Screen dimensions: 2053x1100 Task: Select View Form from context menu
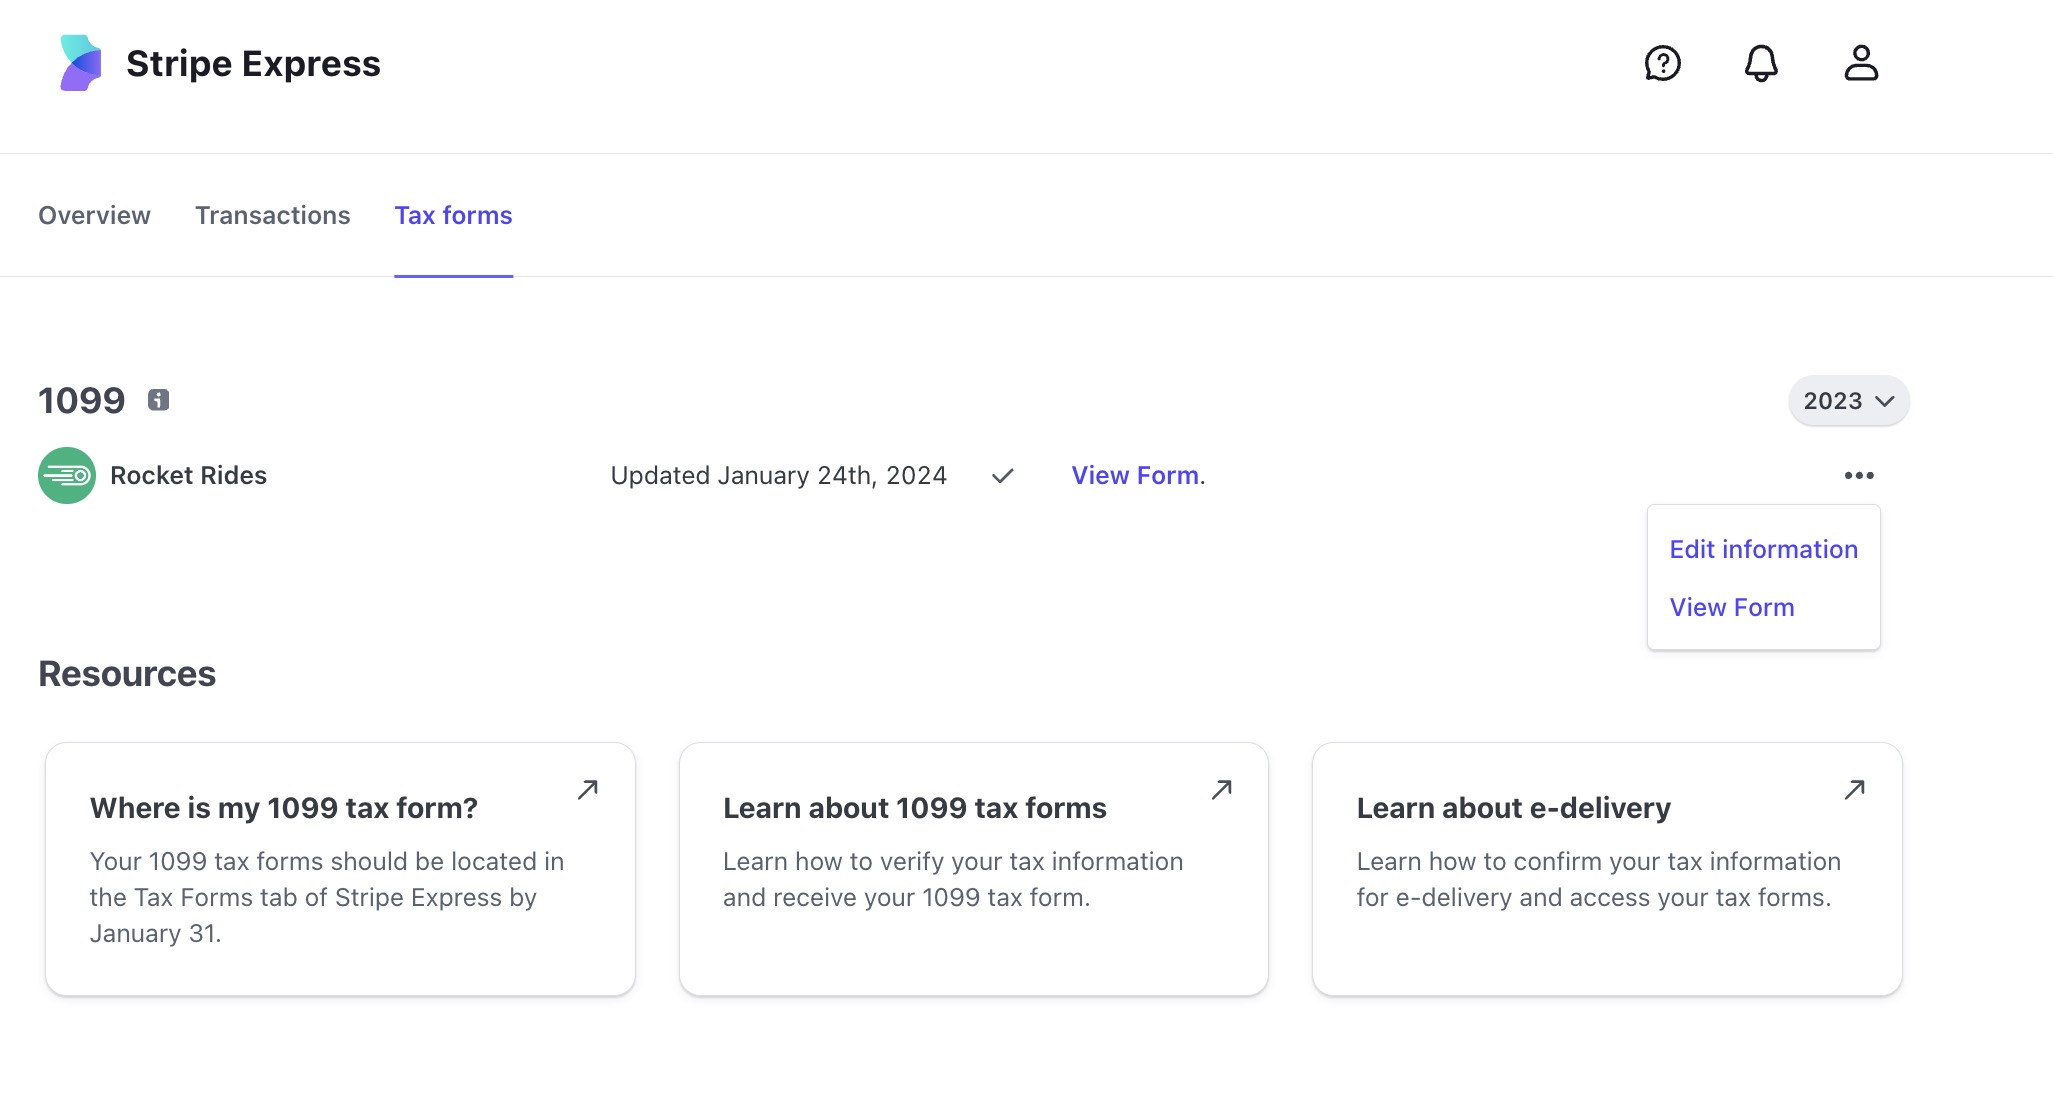[x=1733, y=606]
